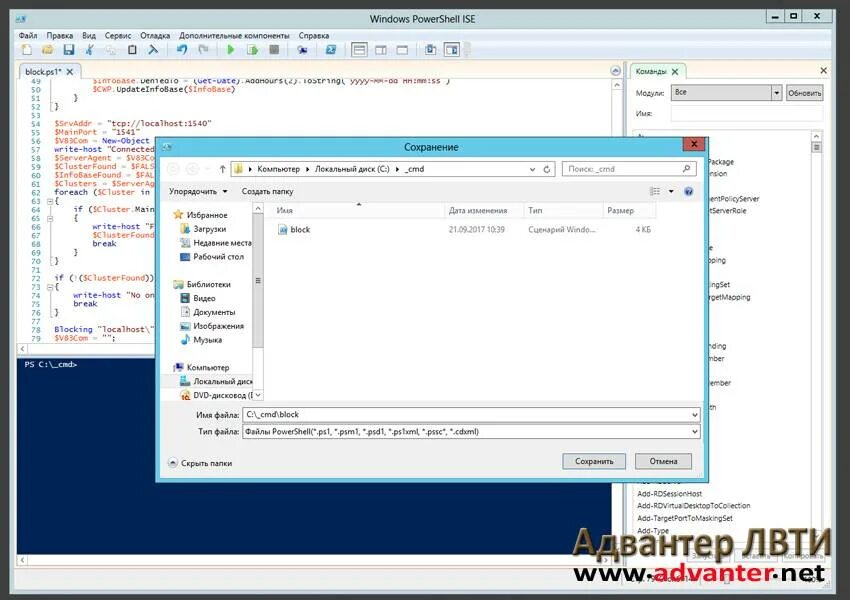Viewport: 850px width, 600px height.
Task: Click the Save floppy disk icon
Action: [68, 50]
